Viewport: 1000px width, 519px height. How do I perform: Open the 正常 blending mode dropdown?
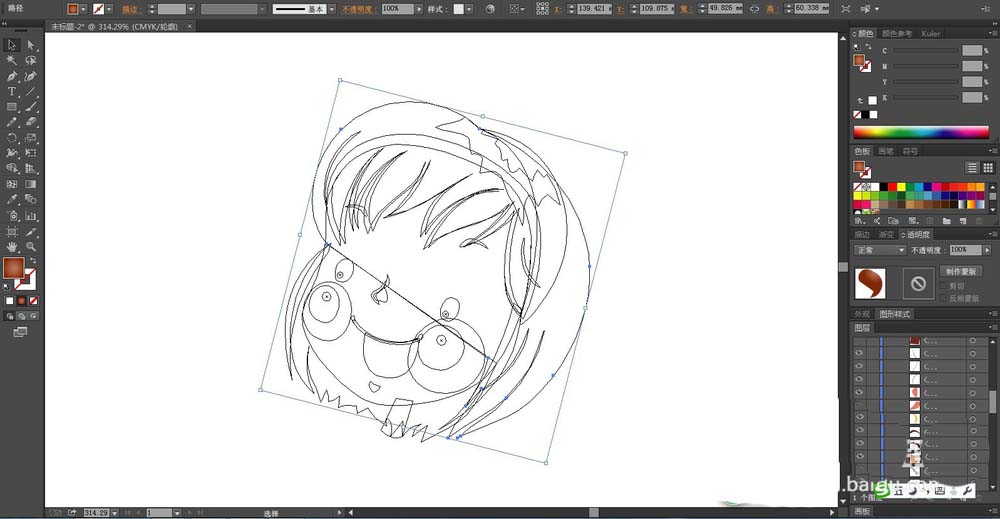(x=879, y=250)
